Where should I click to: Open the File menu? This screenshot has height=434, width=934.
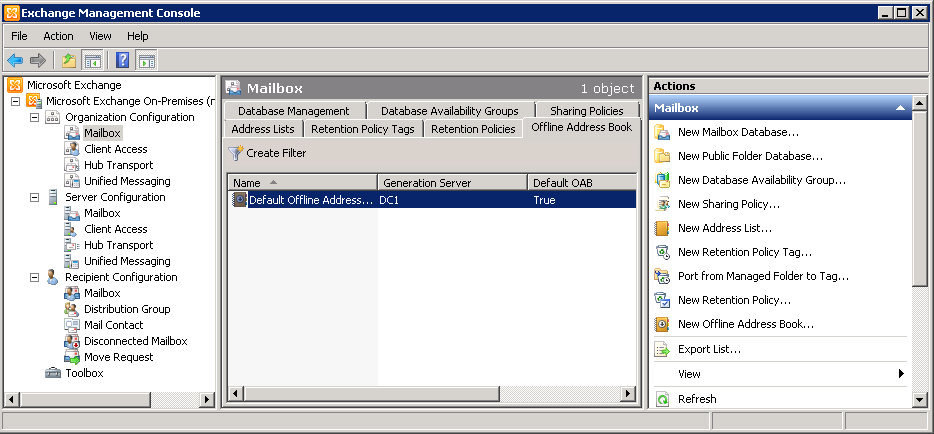click(19, 36)
